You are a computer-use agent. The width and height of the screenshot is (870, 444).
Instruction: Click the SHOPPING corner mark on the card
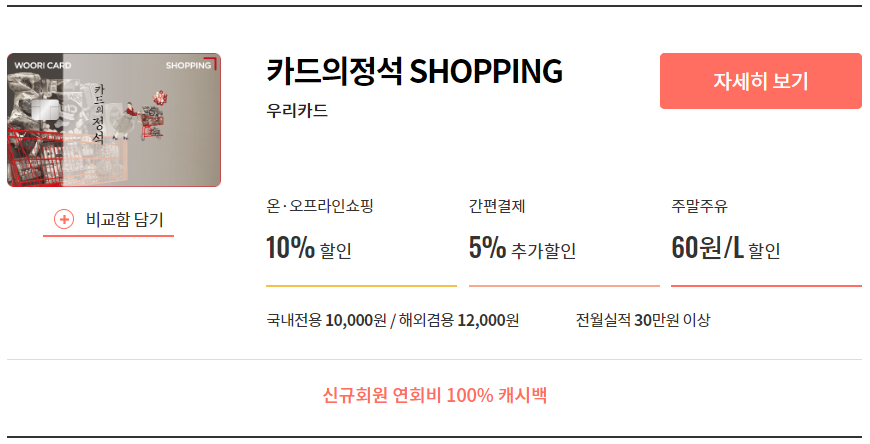190,64
